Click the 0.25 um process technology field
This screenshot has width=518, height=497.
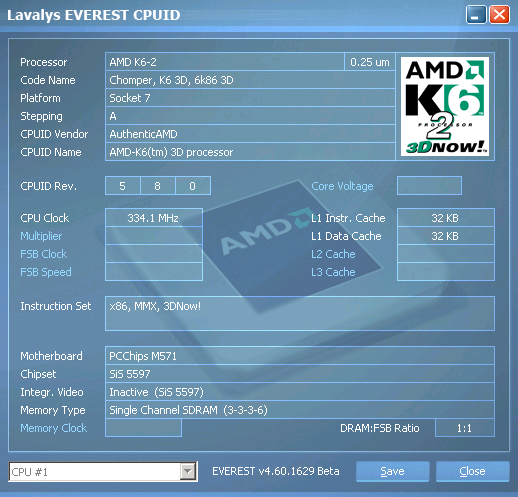(x=370, y=62)
